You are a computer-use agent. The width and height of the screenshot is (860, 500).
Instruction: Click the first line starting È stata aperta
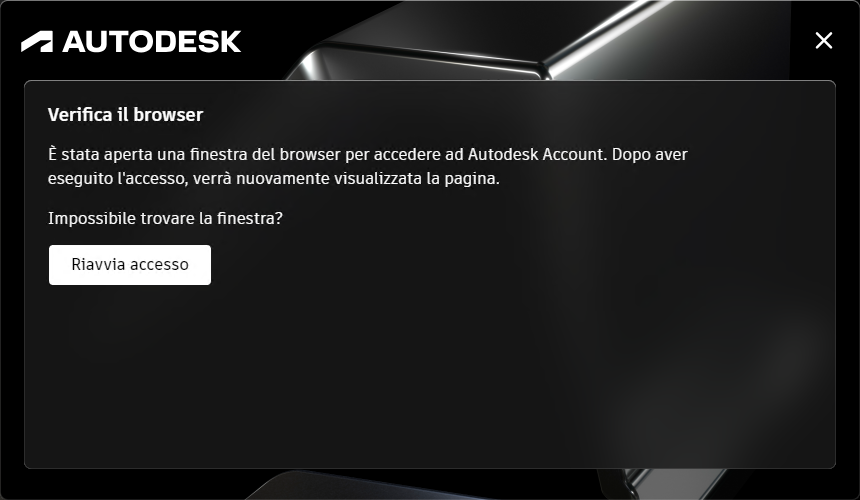click(x=367, y=155)
